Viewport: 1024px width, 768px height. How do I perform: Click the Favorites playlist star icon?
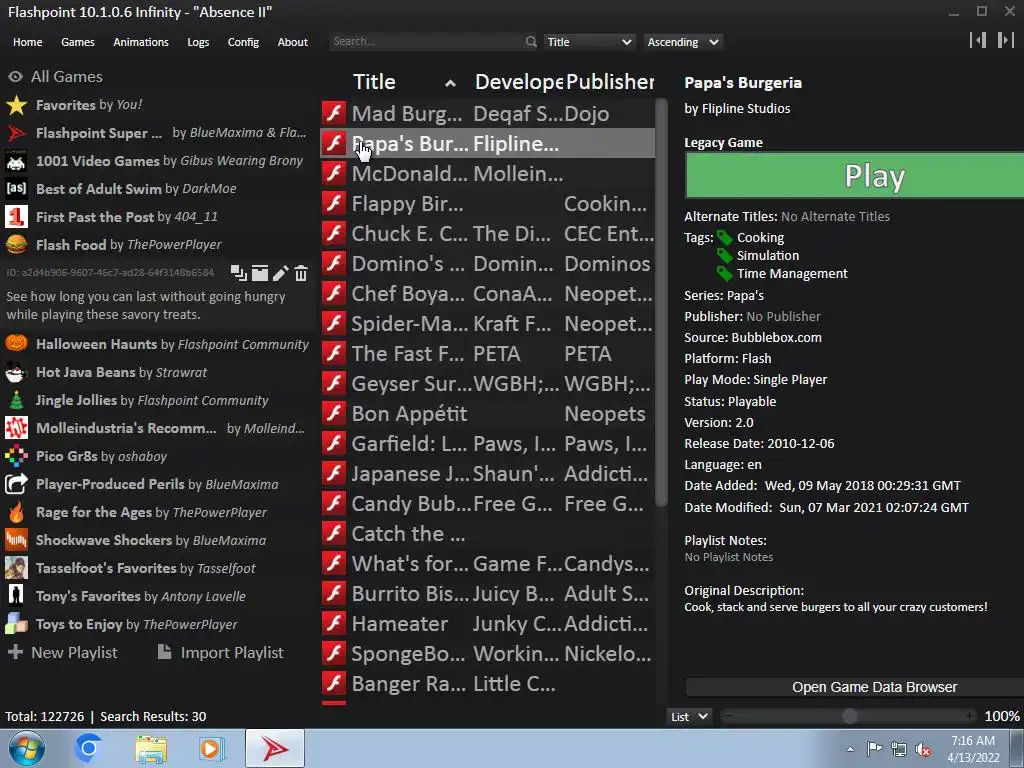coord(16,105)
